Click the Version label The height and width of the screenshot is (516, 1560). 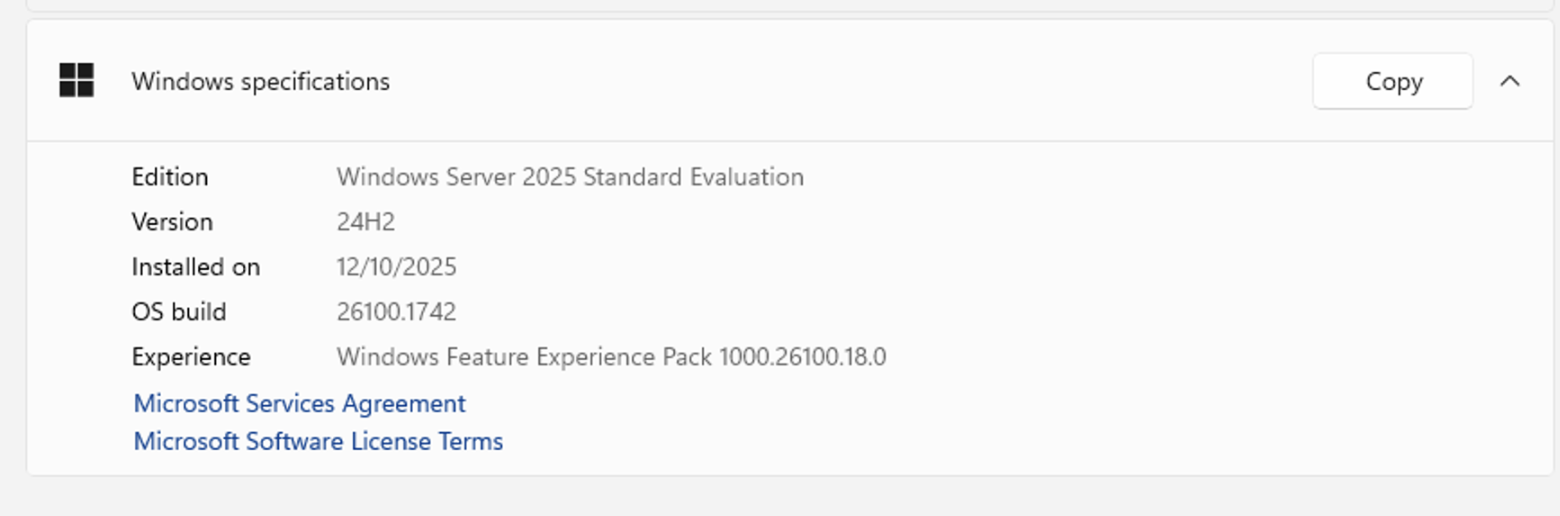click(x=172, y=222)
